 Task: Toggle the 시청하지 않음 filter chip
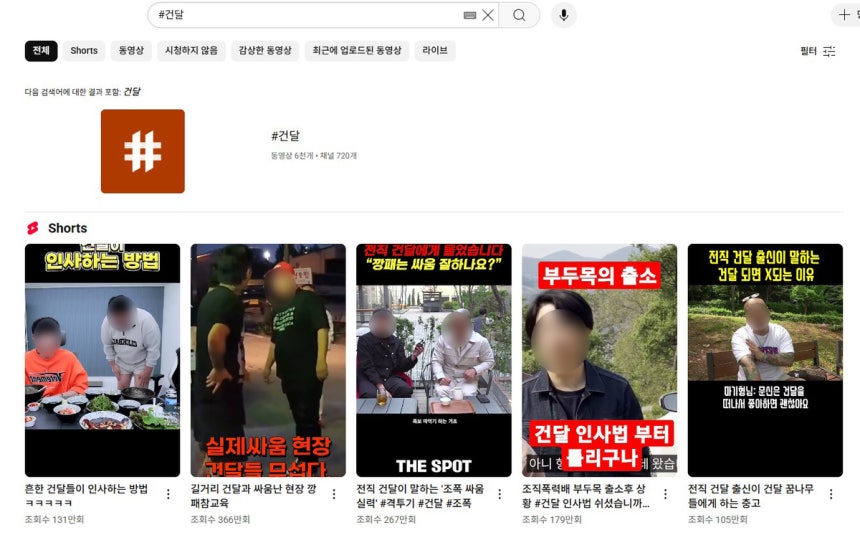191,51
